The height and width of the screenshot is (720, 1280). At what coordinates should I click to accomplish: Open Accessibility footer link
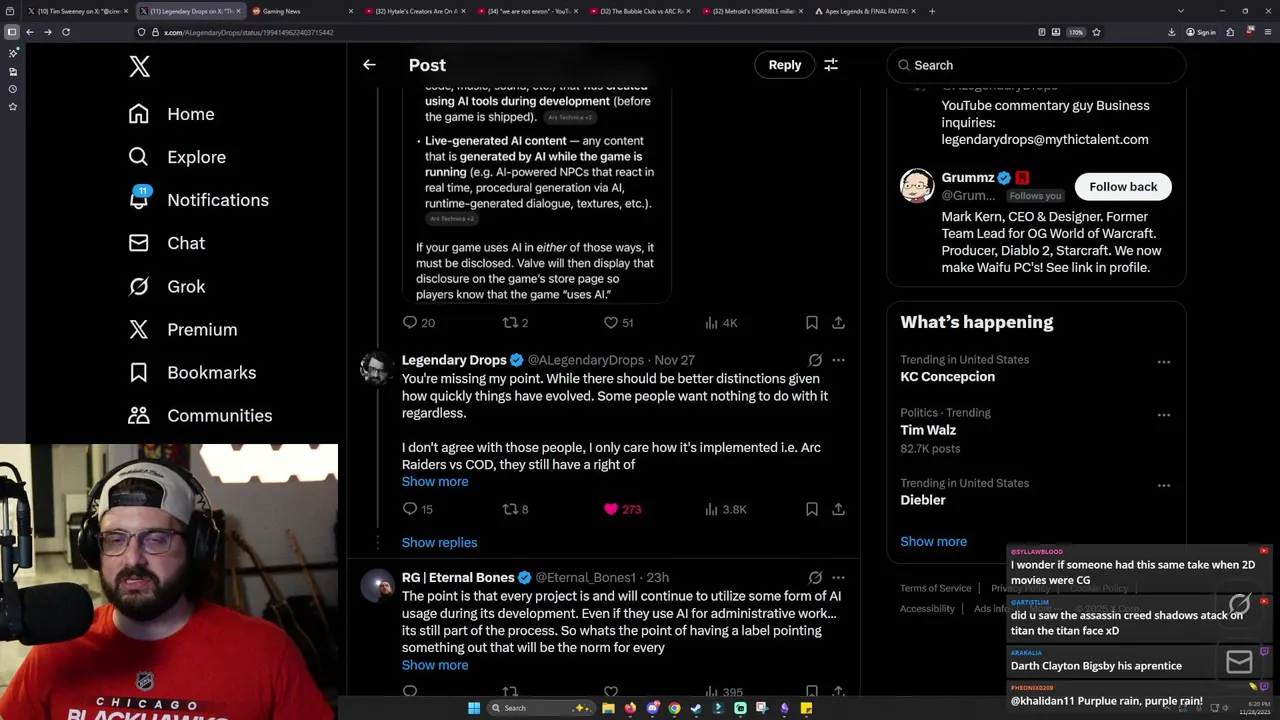click(x=927, y=608)
